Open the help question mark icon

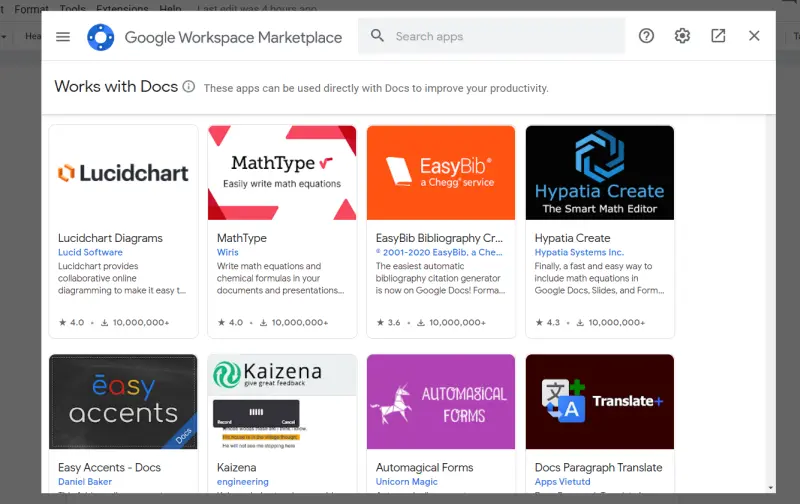(646, 36)
